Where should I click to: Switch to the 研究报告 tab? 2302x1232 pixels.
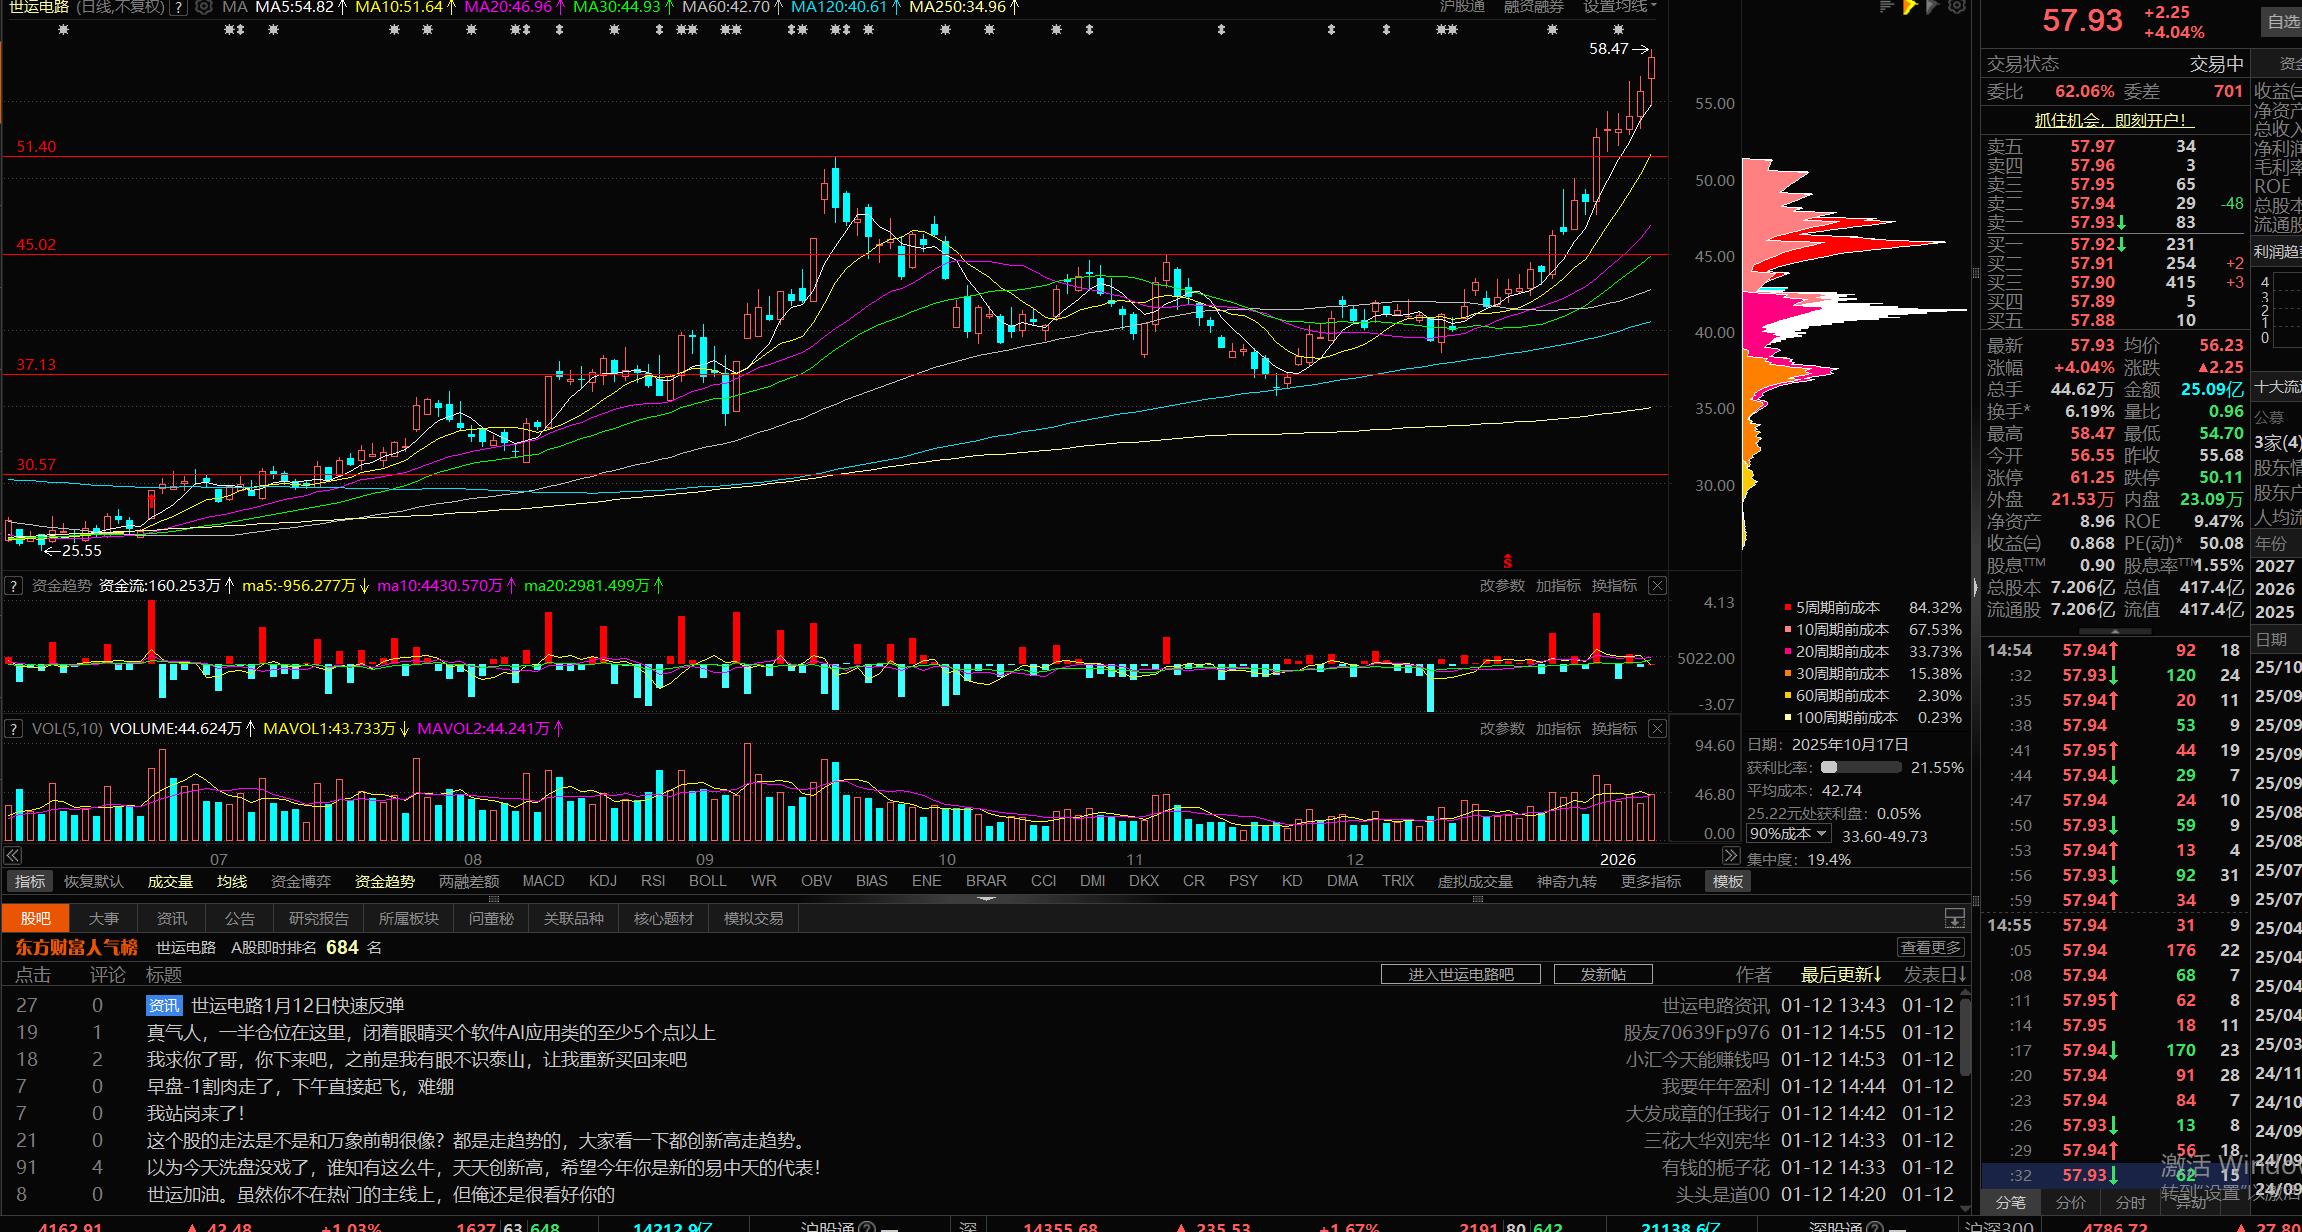point(318,918)
